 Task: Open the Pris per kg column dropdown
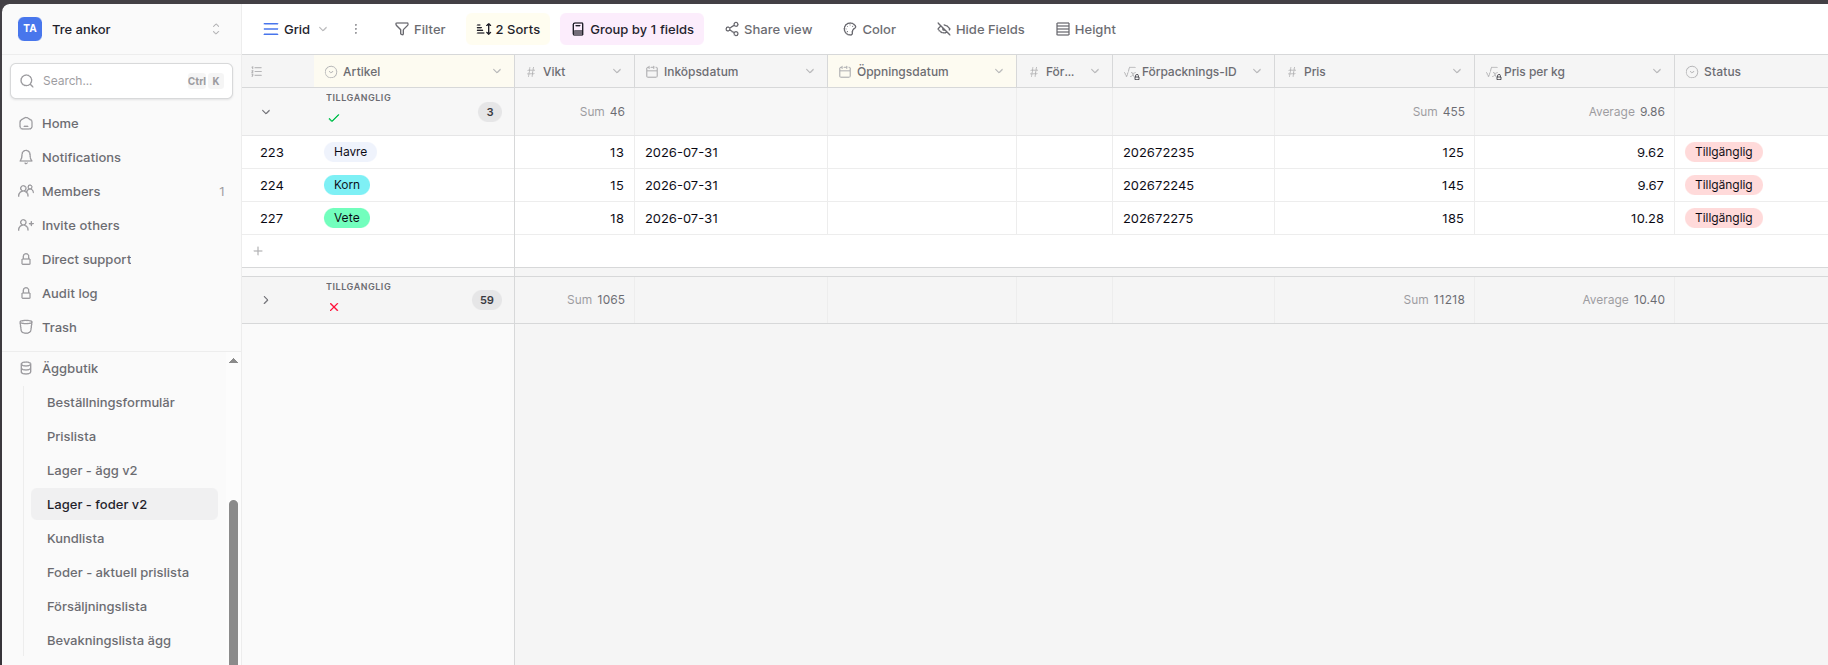(1657, 72)
